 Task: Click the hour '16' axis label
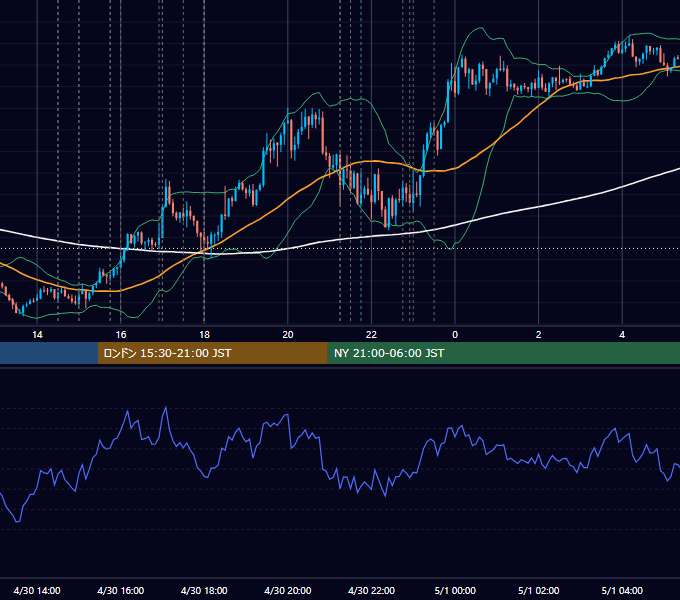121,334
